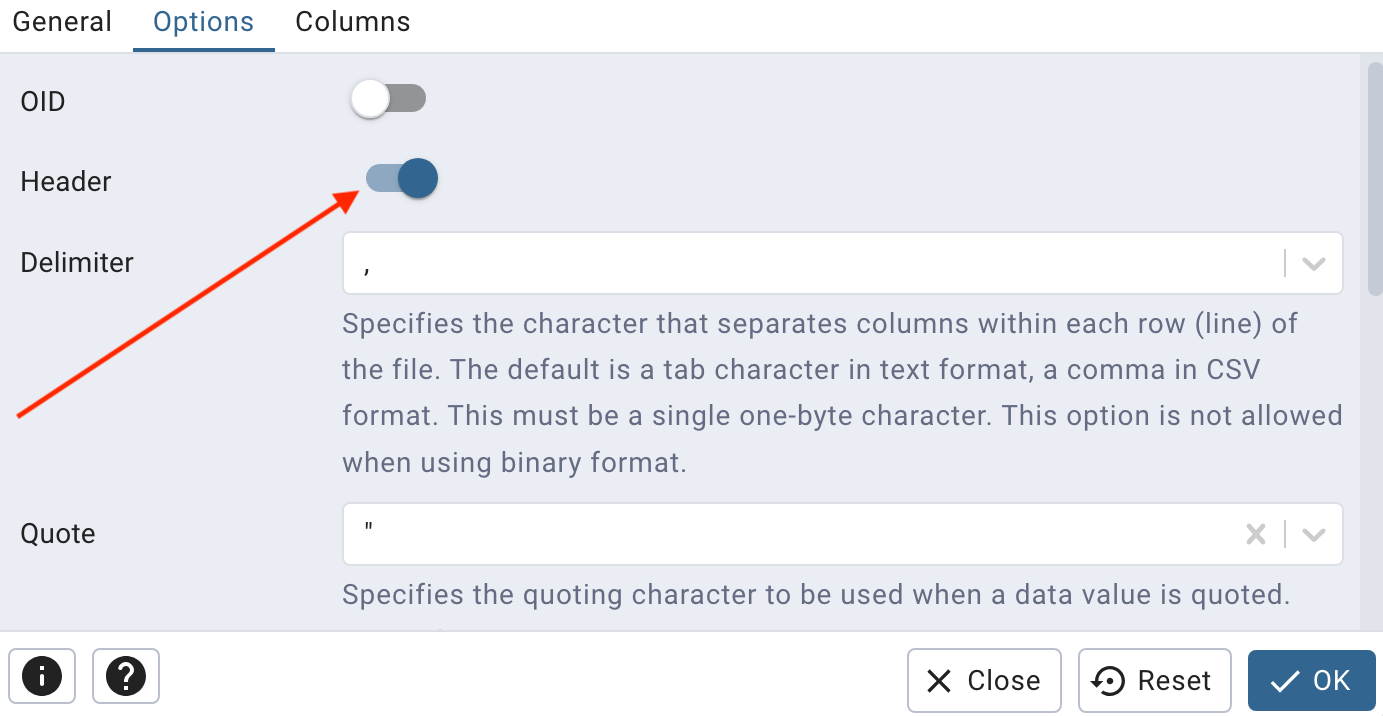Select the Options tab
The width and height of the screenshot is (1383, 716).
(204, 22)
